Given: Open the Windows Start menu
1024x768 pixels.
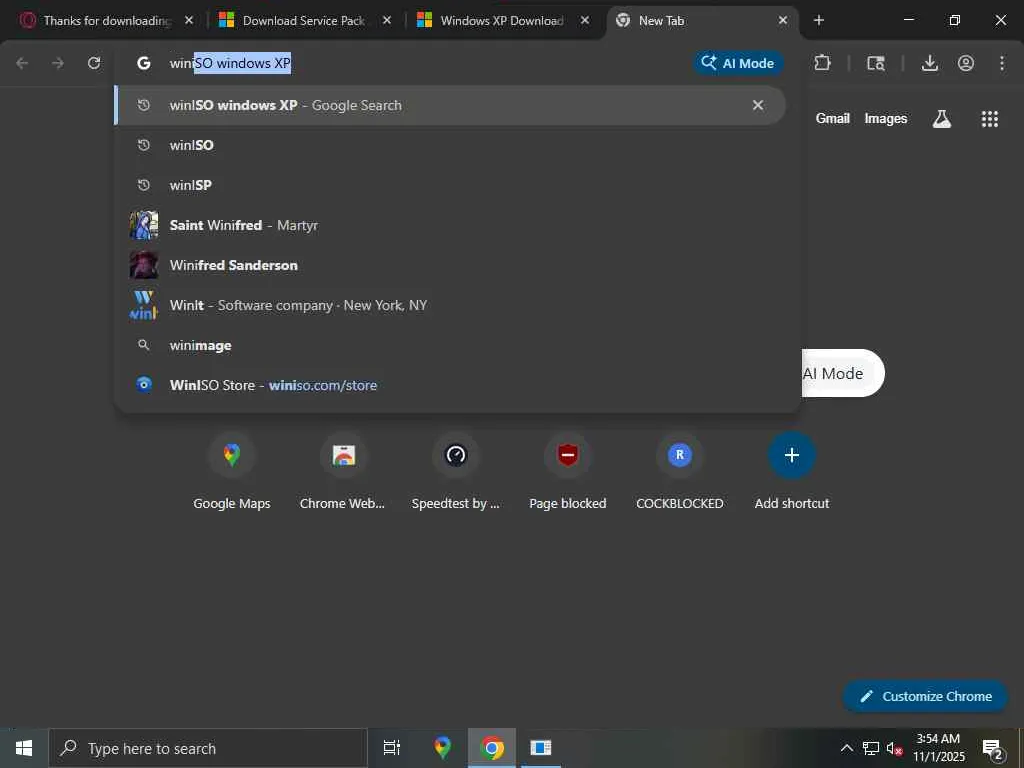Looking at the screenshot, I should tap(24, 748).
